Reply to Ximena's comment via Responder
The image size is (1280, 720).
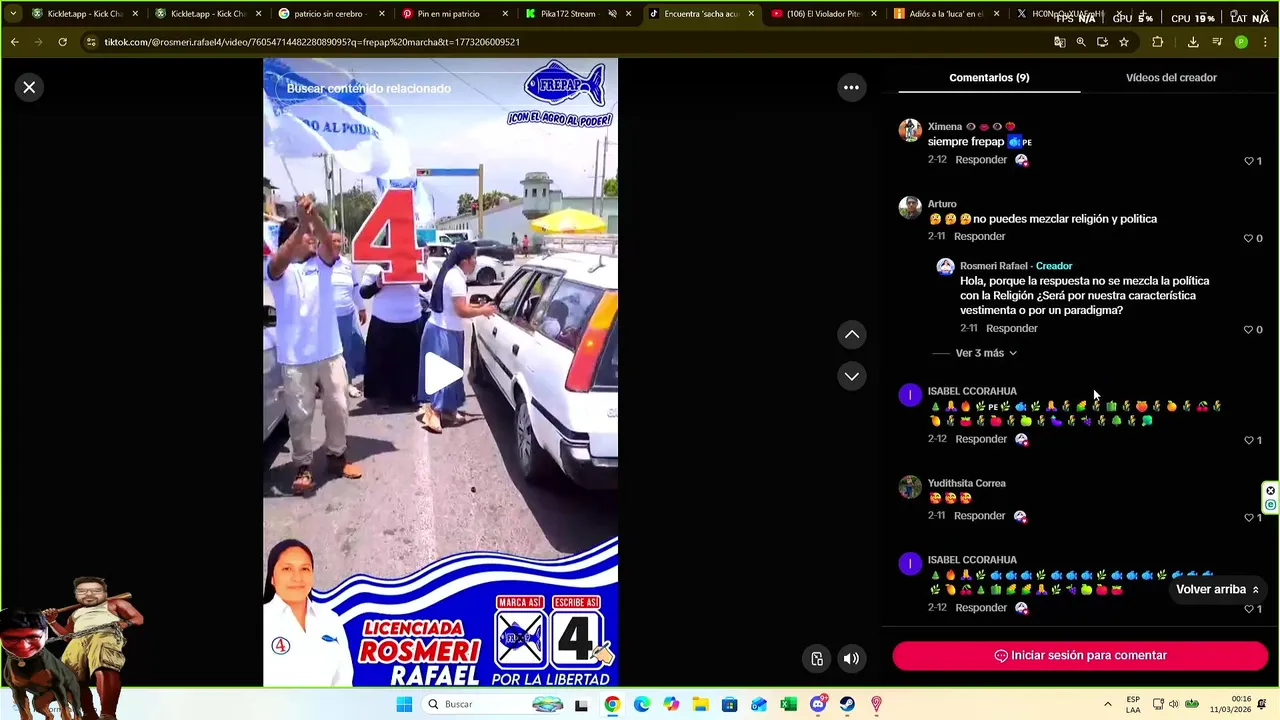[981, 160]
